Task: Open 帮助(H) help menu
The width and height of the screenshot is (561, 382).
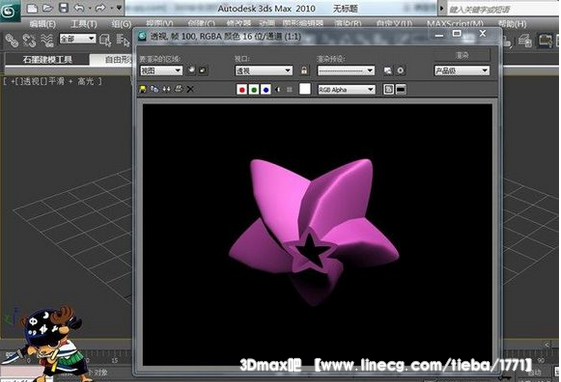Action: tap(512, 24)
